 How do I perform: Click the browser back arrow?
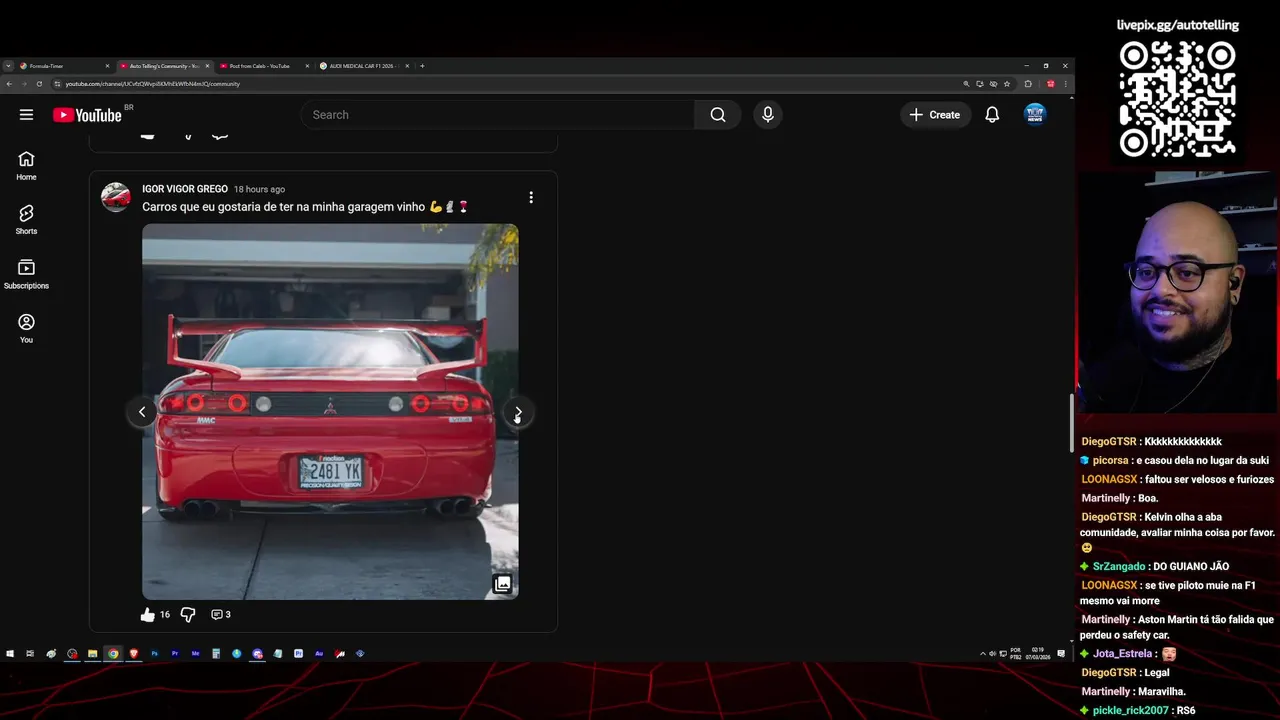9,84
